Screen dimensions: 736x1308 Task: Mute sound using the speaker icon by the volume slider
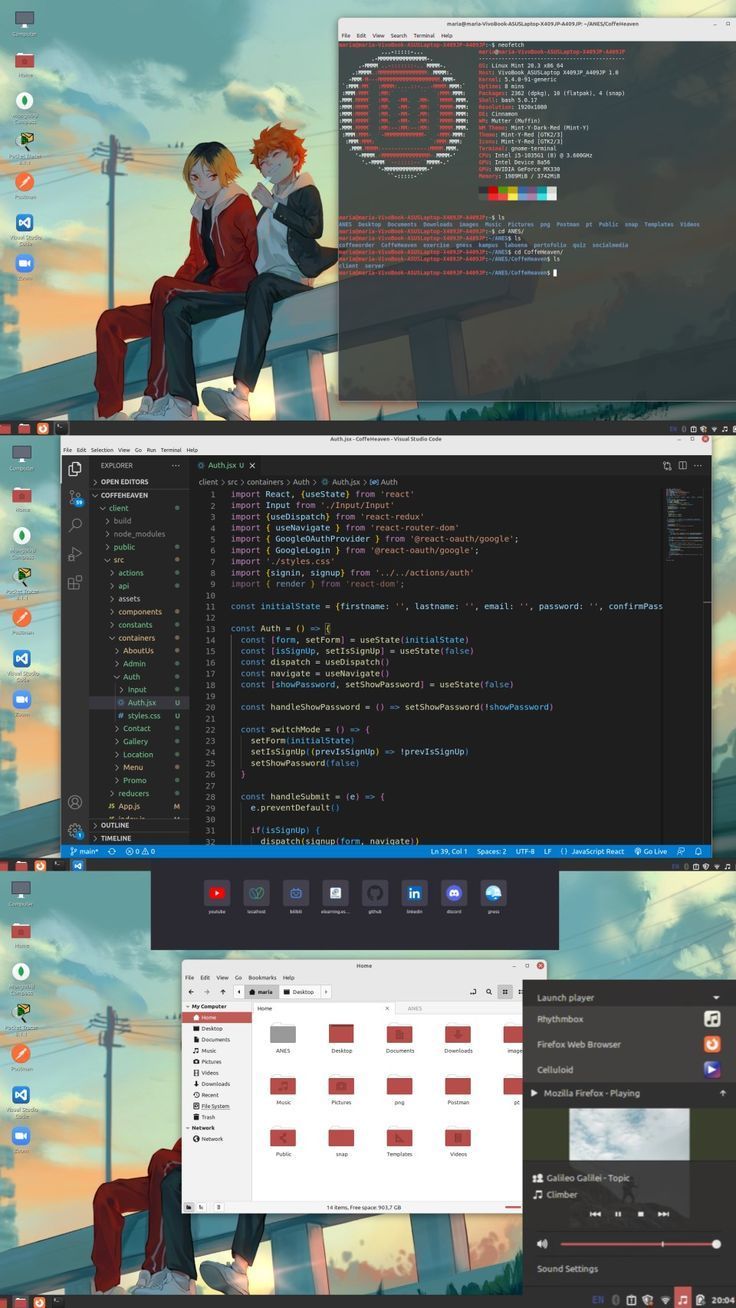[x=542, y=1244]
